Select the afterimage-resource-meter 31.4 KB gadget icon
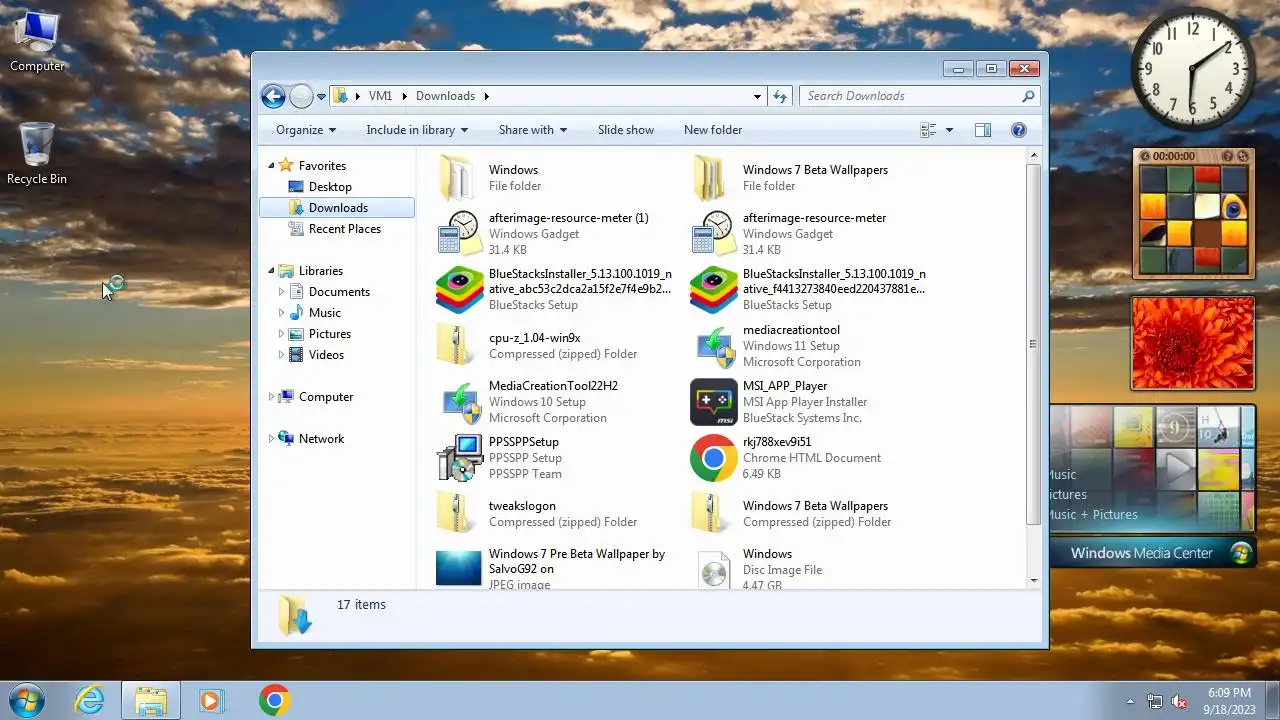The width and height of the screenshot is (1280, 720). [x=713, y=234]
